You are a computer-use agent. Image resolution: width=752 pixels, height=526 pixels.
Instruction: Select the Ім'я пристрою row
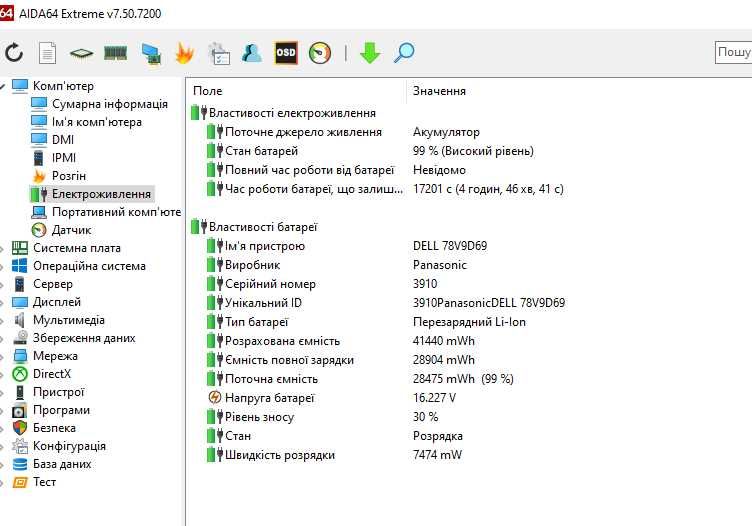click(347, 246)
